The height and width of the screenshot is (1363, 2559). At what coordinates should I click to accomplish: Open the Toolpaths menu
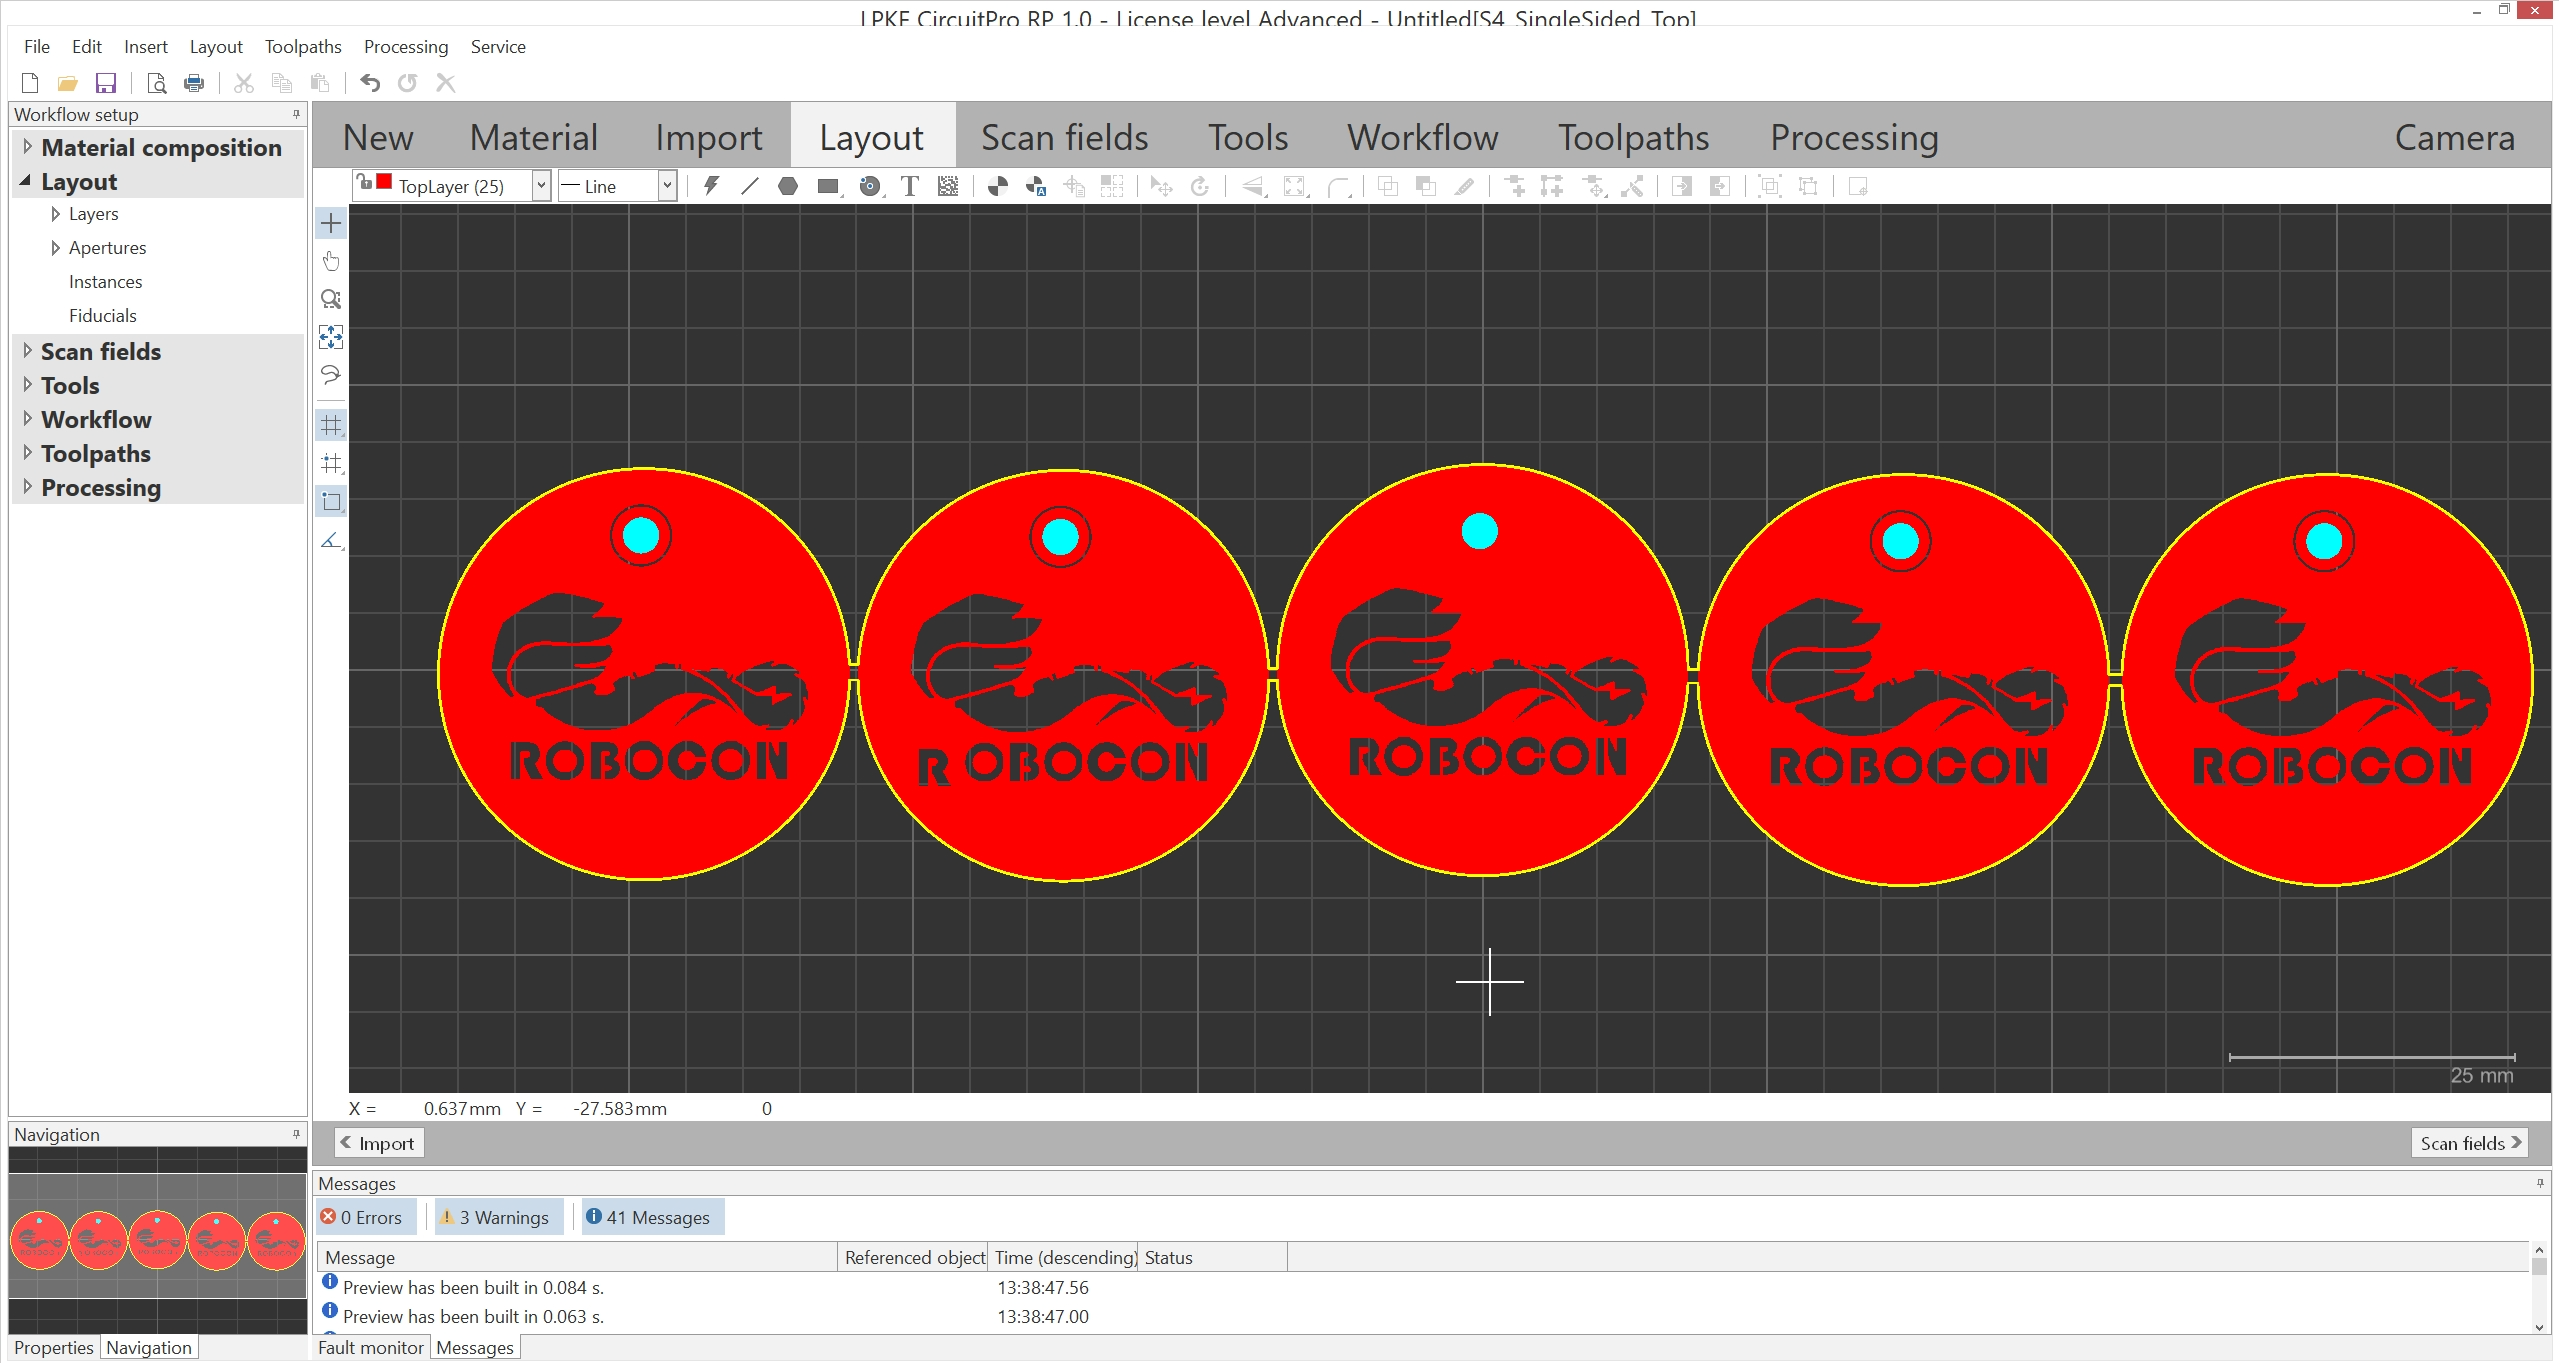pos(302,47)
